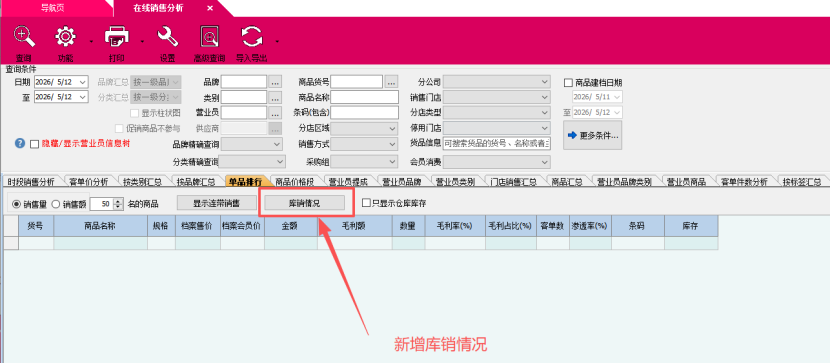Open the 分类精确查询 dropdown
The image size is (830, 363).
pyautogui.click(x=280, y=161)
